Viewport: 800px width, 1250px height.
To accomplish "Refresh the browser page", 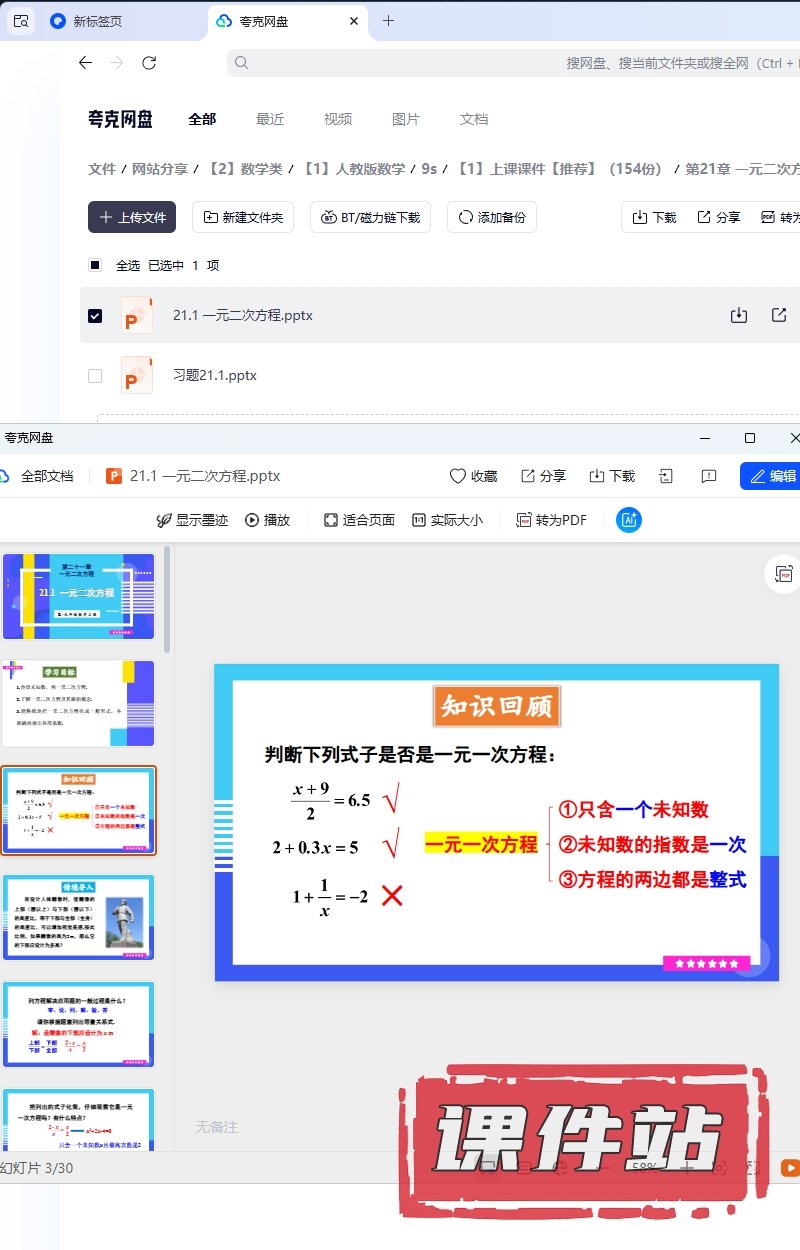I will [x=149, y=63].
